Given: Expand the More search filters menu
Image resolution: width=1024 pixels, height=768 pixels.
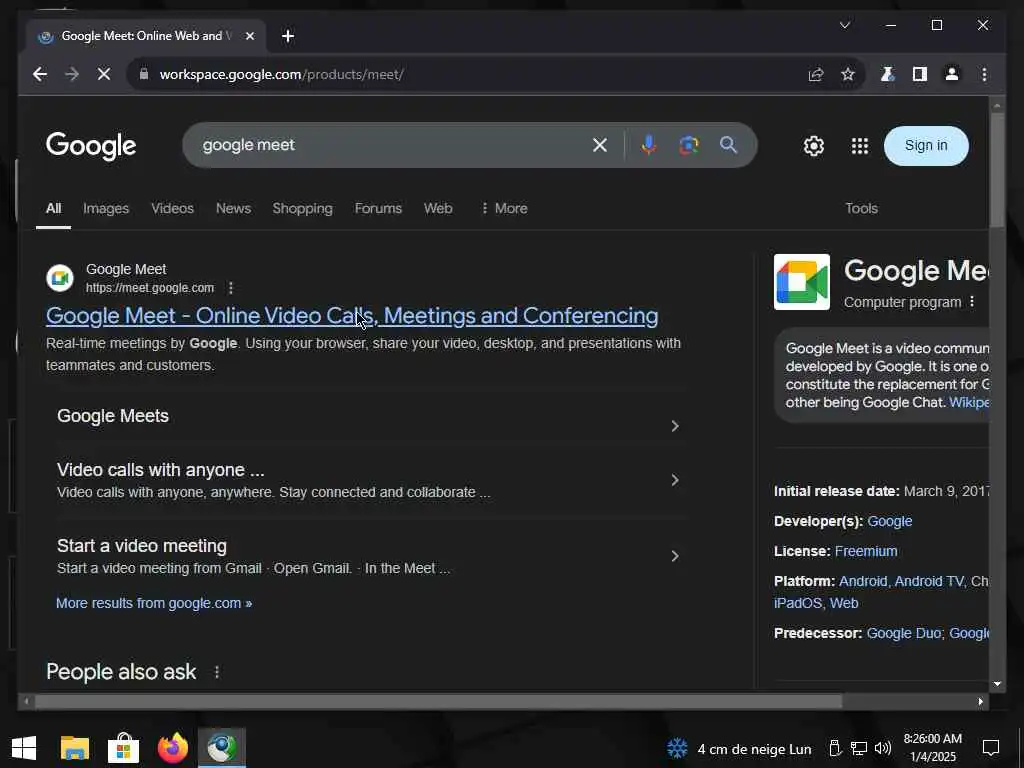Looking at the screenshot, I should click(504, 208).
